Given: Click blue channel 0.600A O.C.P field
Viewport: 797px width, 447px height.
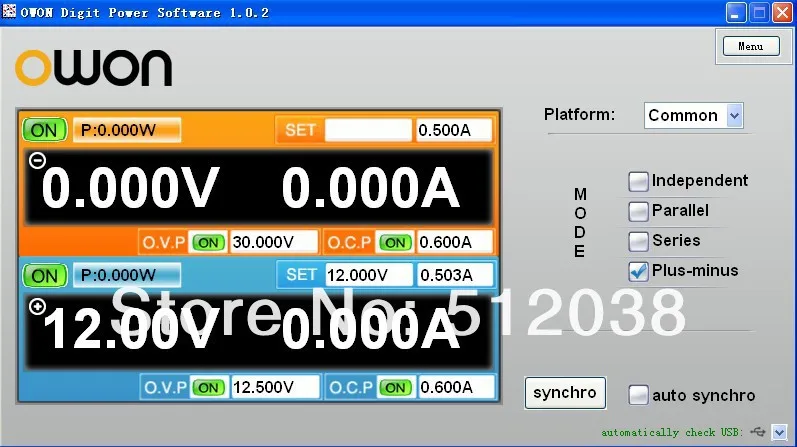Looking at the screenshot, I should 456,388.
